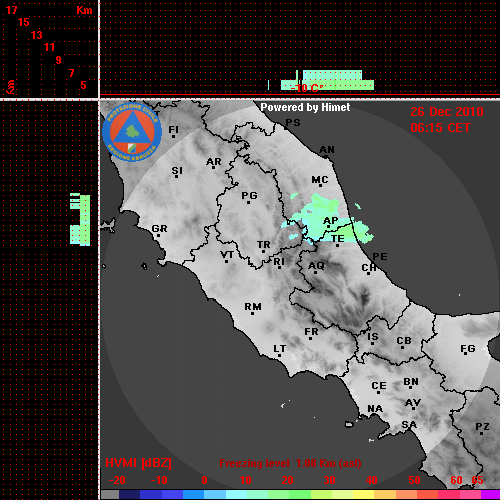Click the radar echo over Ascoli Piceno area
Screen dimensions: 500x500
(328, 220)
